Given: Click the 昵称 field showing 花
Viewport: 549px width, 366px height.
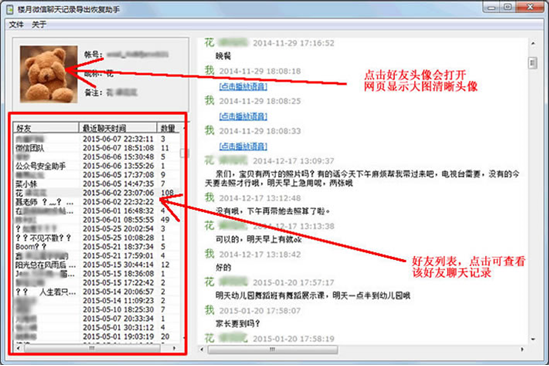Looking at the screenshot, I should coord(99,74).
